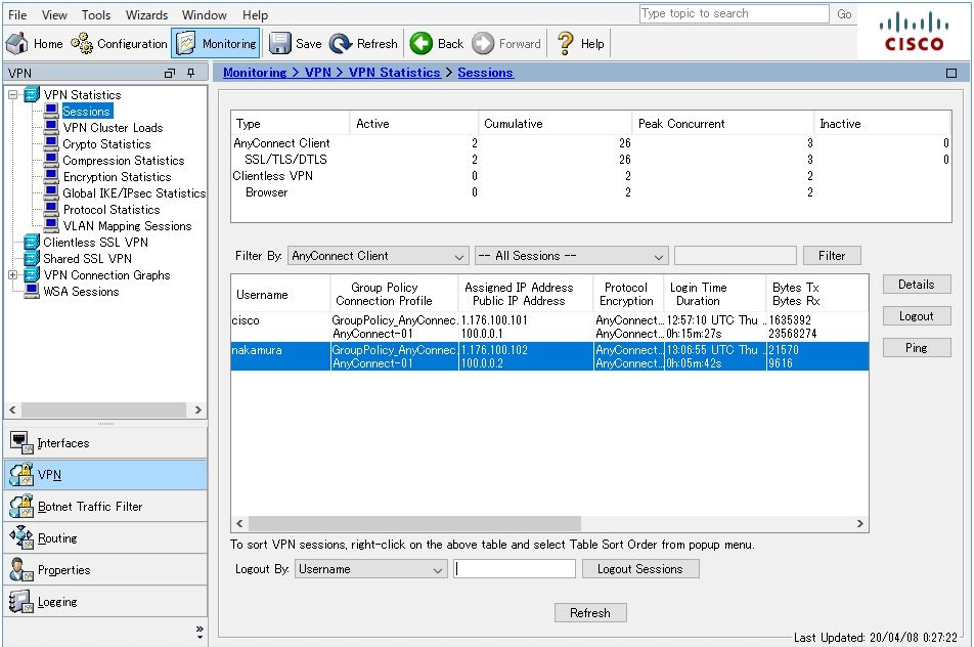974x647 pixels.
Task: Click the Go search button
Action: point(844,14)
